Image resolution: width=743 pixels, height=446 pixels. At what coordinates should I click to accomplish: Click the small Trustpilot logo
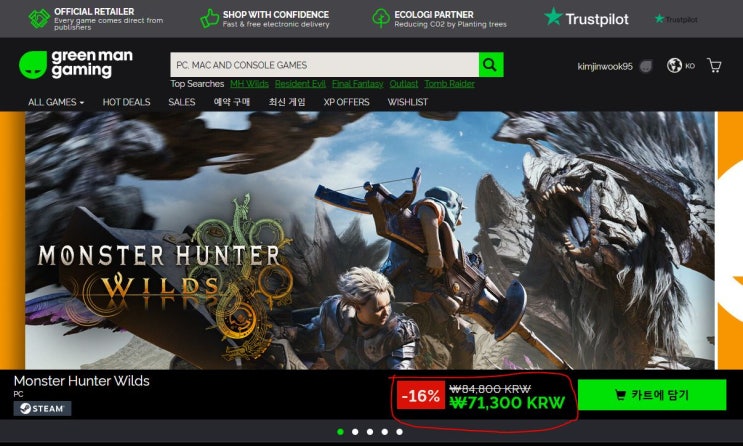point(676,19)
